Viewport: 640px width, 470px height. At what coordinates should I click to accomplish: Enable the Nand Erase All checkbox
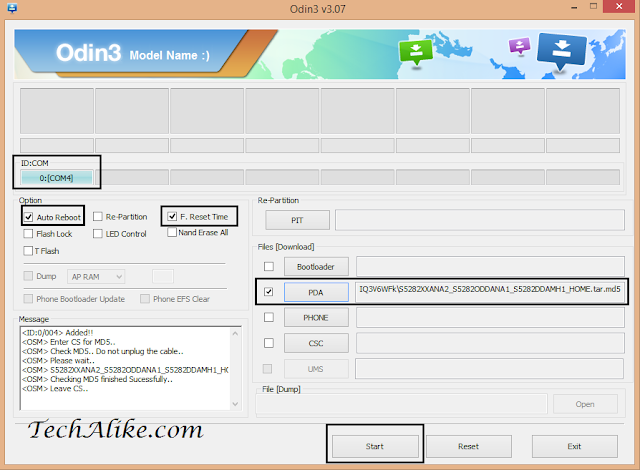coord(172,232)
